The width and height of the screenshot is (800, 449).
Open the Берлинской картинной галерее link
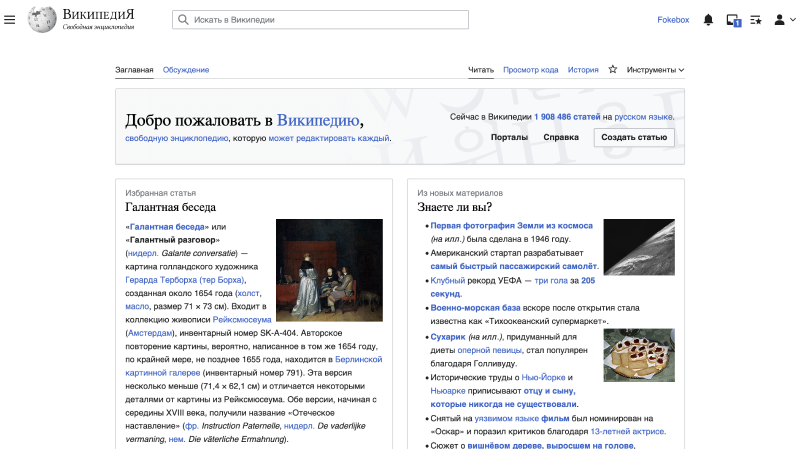254,366
